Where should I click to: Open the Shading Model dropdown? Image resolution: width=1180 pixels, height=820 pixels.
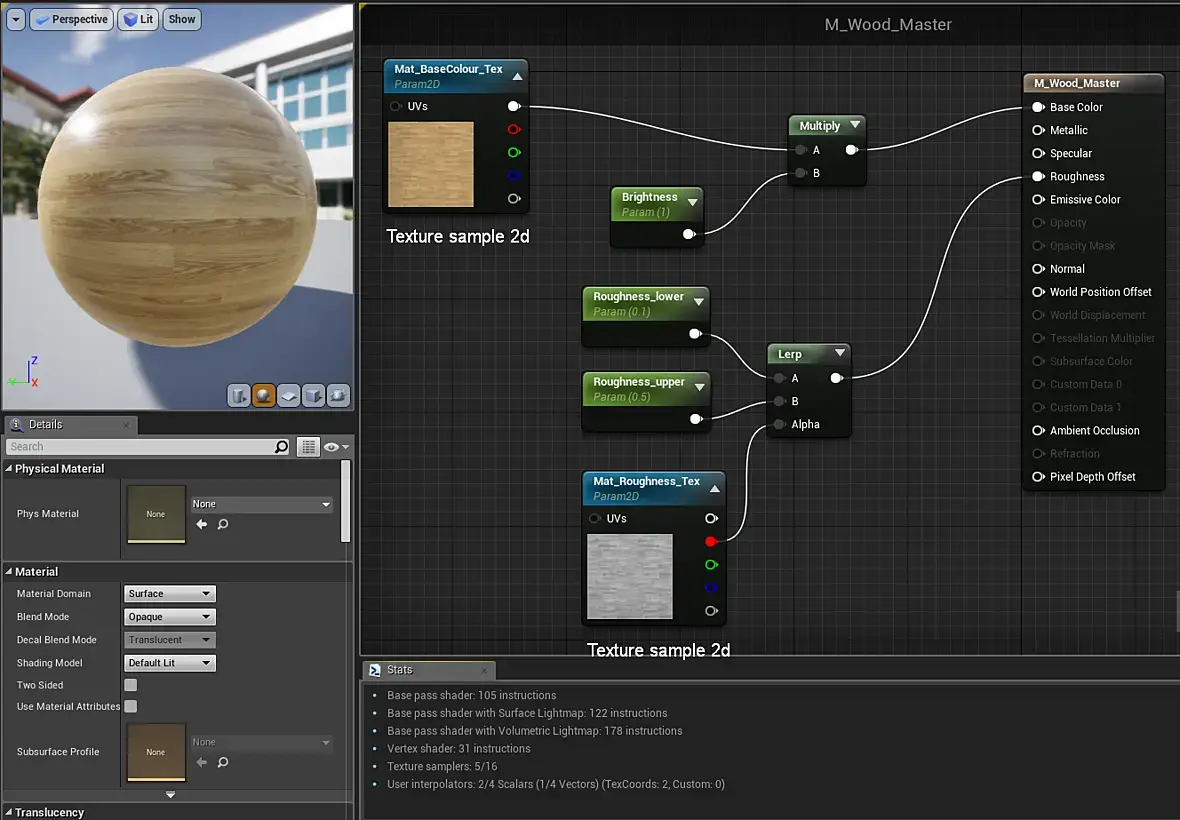[x=170, y=663]
